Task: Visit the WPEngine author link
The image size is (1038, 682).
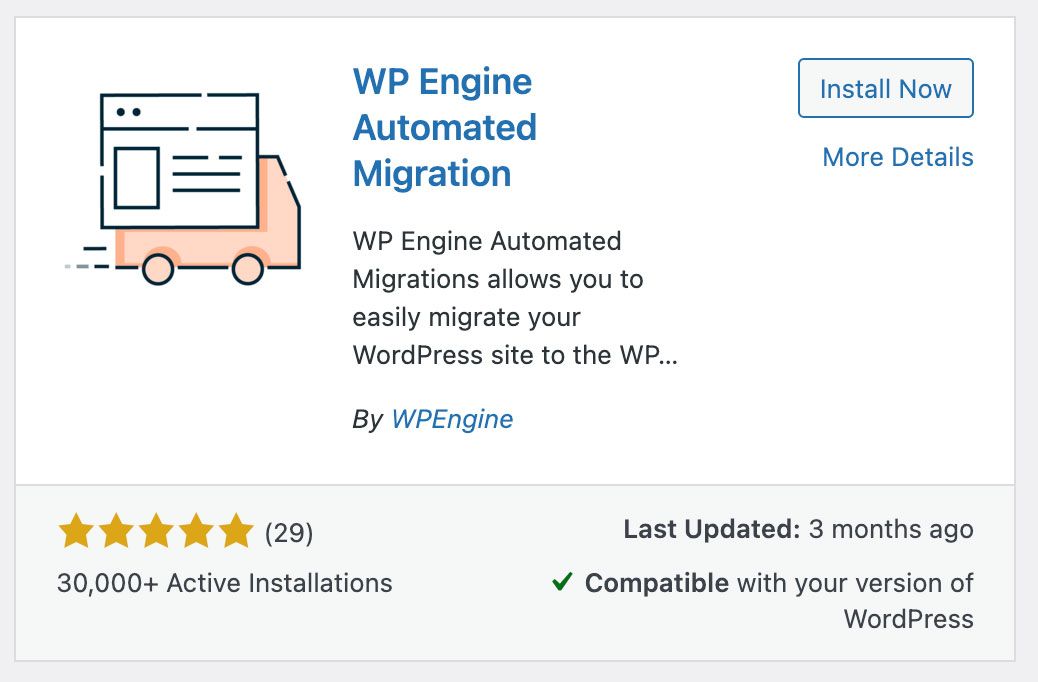Action: 452,419
